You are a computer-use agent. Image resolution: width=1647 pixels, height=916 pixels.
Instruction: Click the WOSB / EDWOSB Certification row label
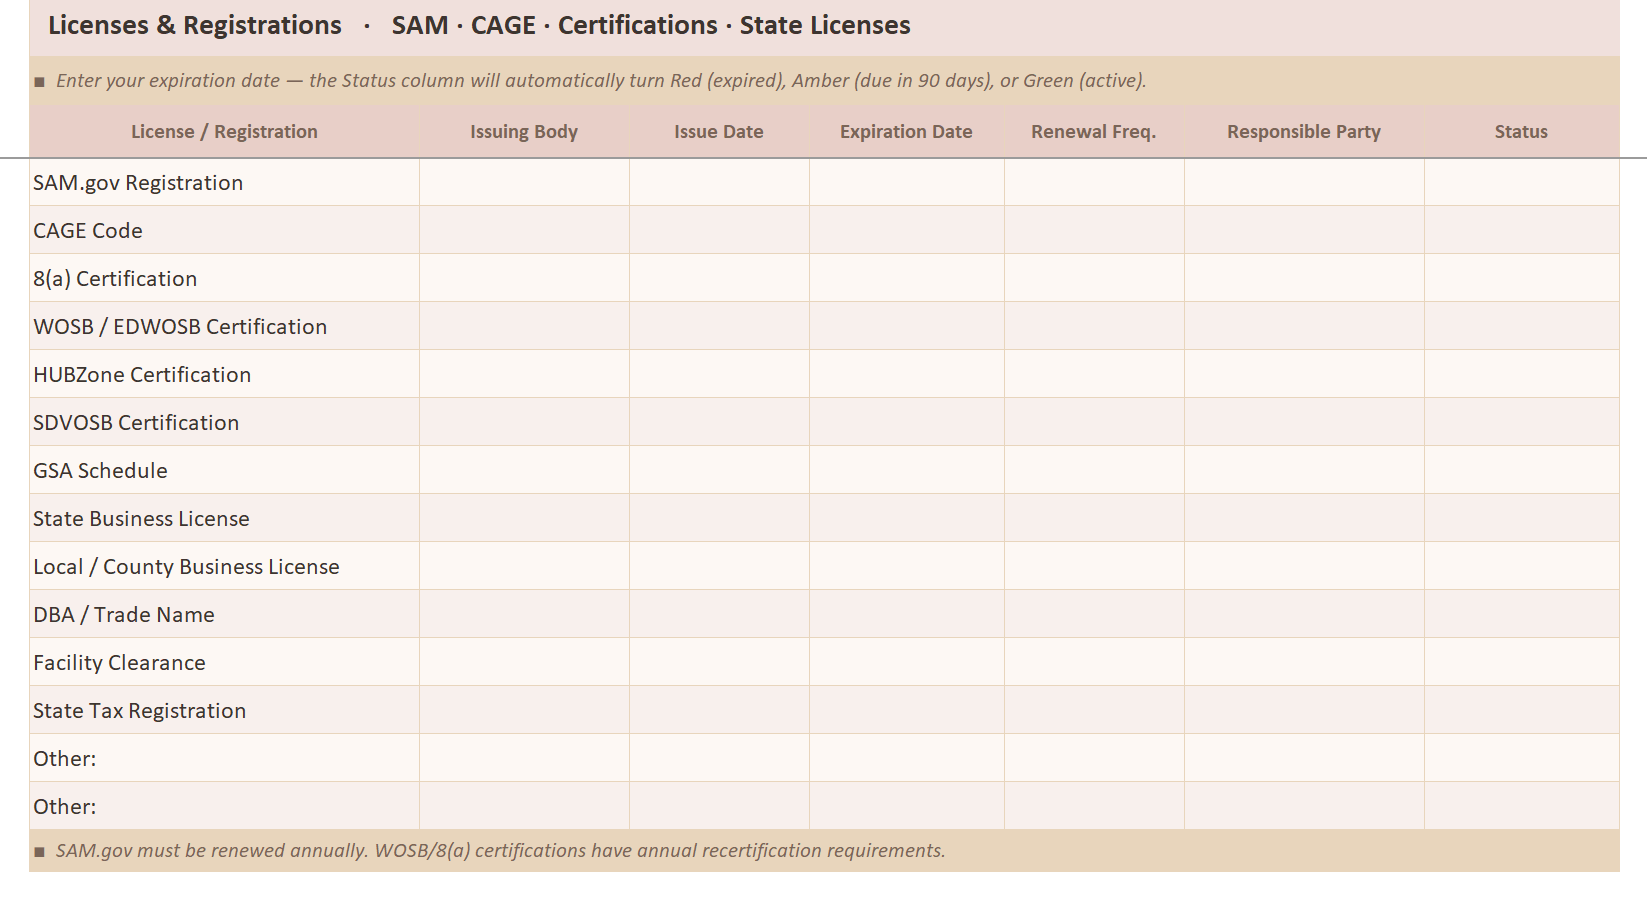point(180,325)
